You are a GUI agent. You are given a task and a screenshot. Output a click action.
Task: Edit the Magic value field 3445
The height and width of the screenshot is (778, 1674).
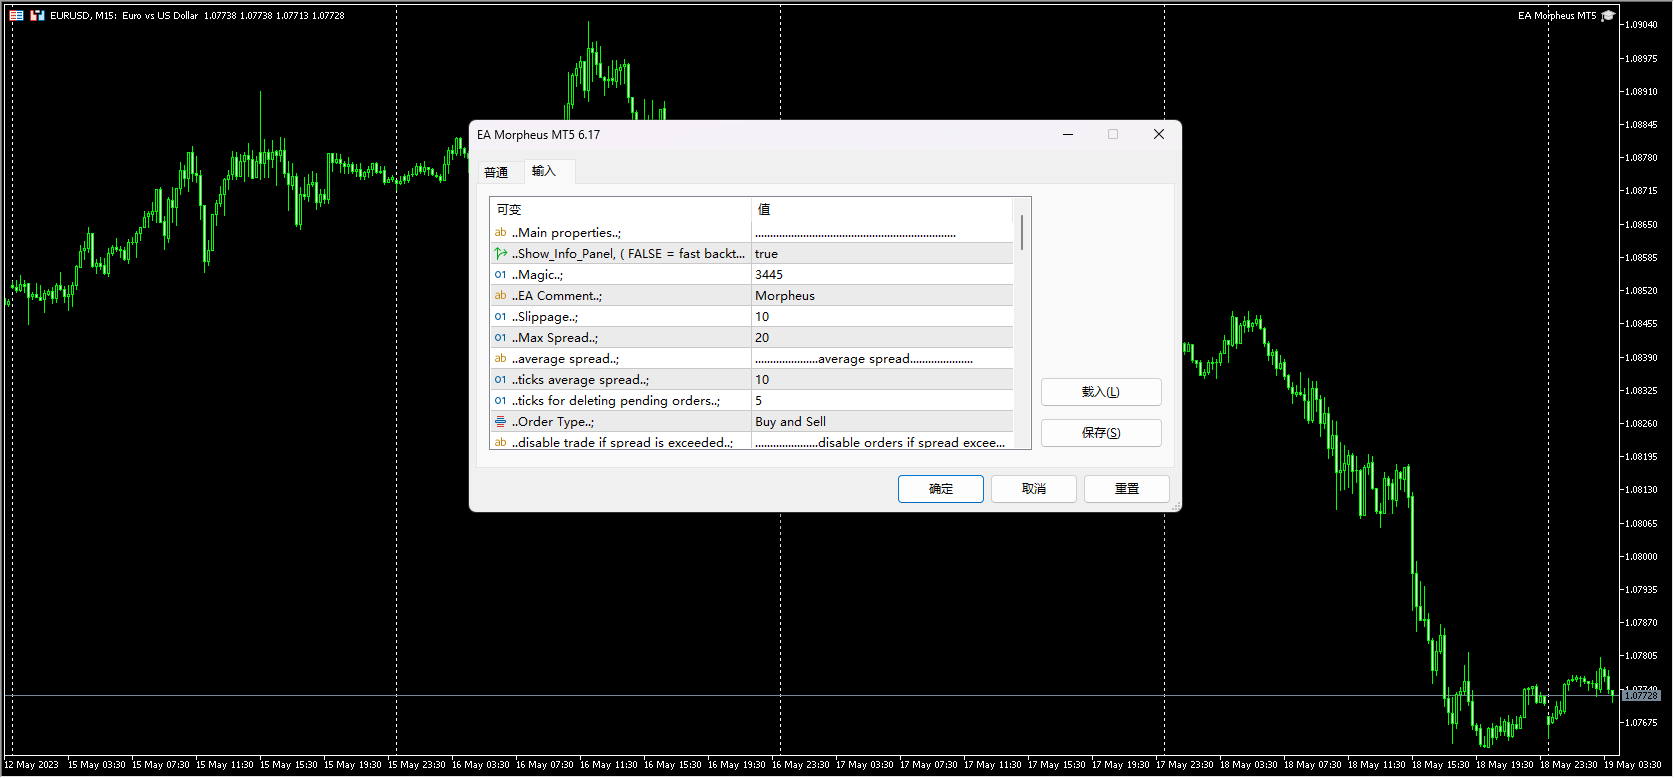tap(880, 275)
